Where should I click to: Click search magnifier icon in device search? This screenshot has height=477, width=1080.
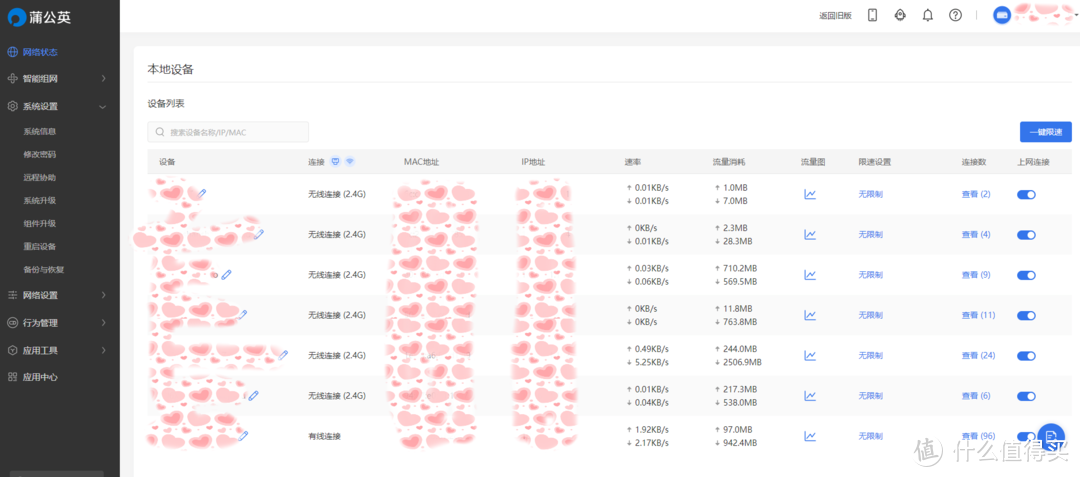click(160, 131)
